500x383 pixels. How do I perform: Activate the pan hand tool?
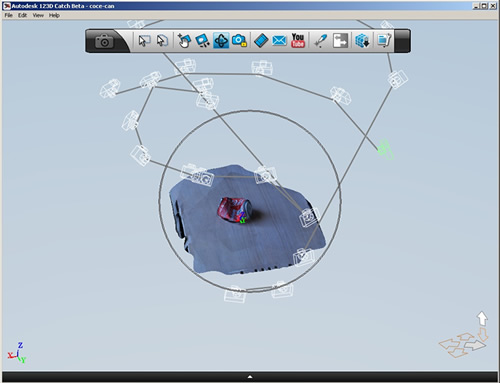(184, 41)
